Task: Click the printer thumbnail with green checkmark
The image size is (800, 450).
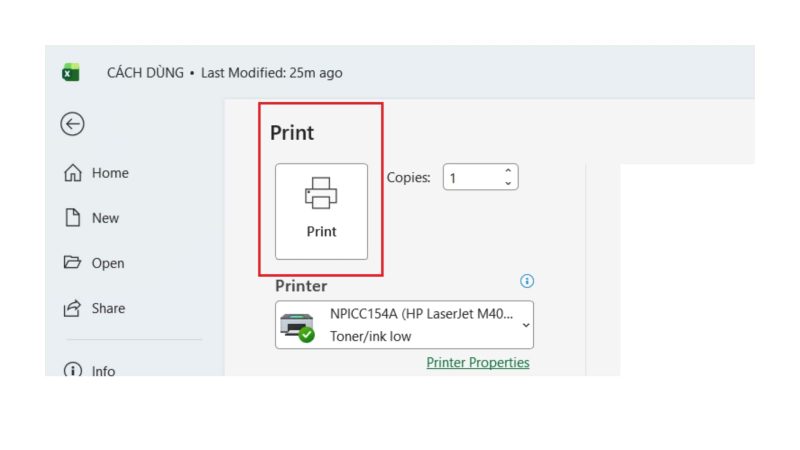Action: (x=297, y=327)
